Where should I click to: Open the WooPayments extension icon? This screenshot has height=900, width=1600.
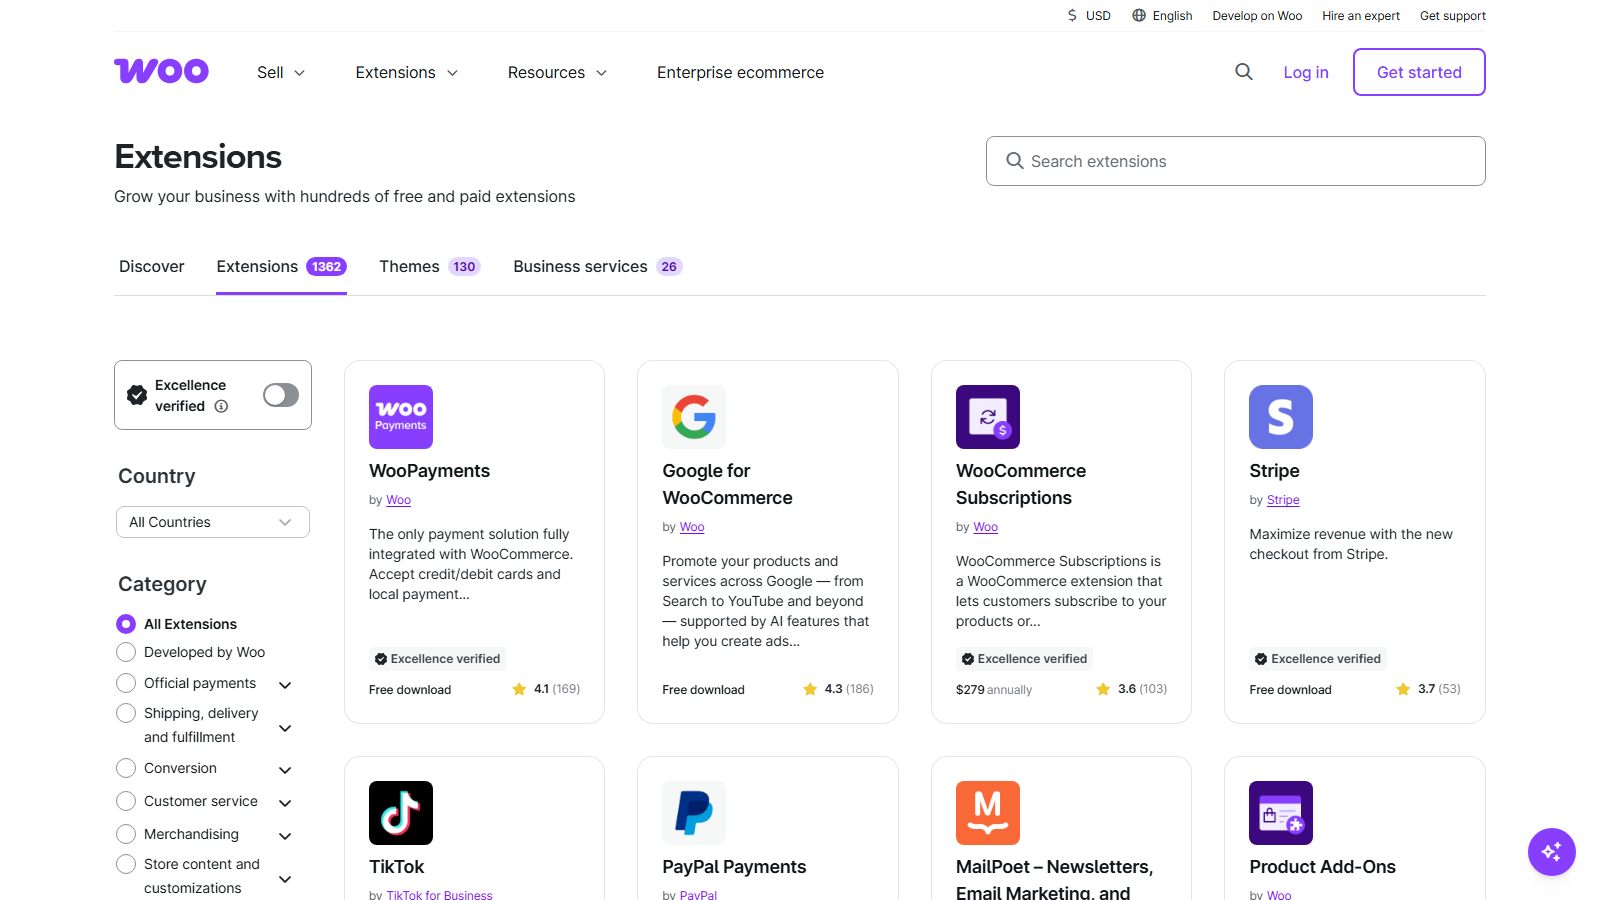click(401, 417)
